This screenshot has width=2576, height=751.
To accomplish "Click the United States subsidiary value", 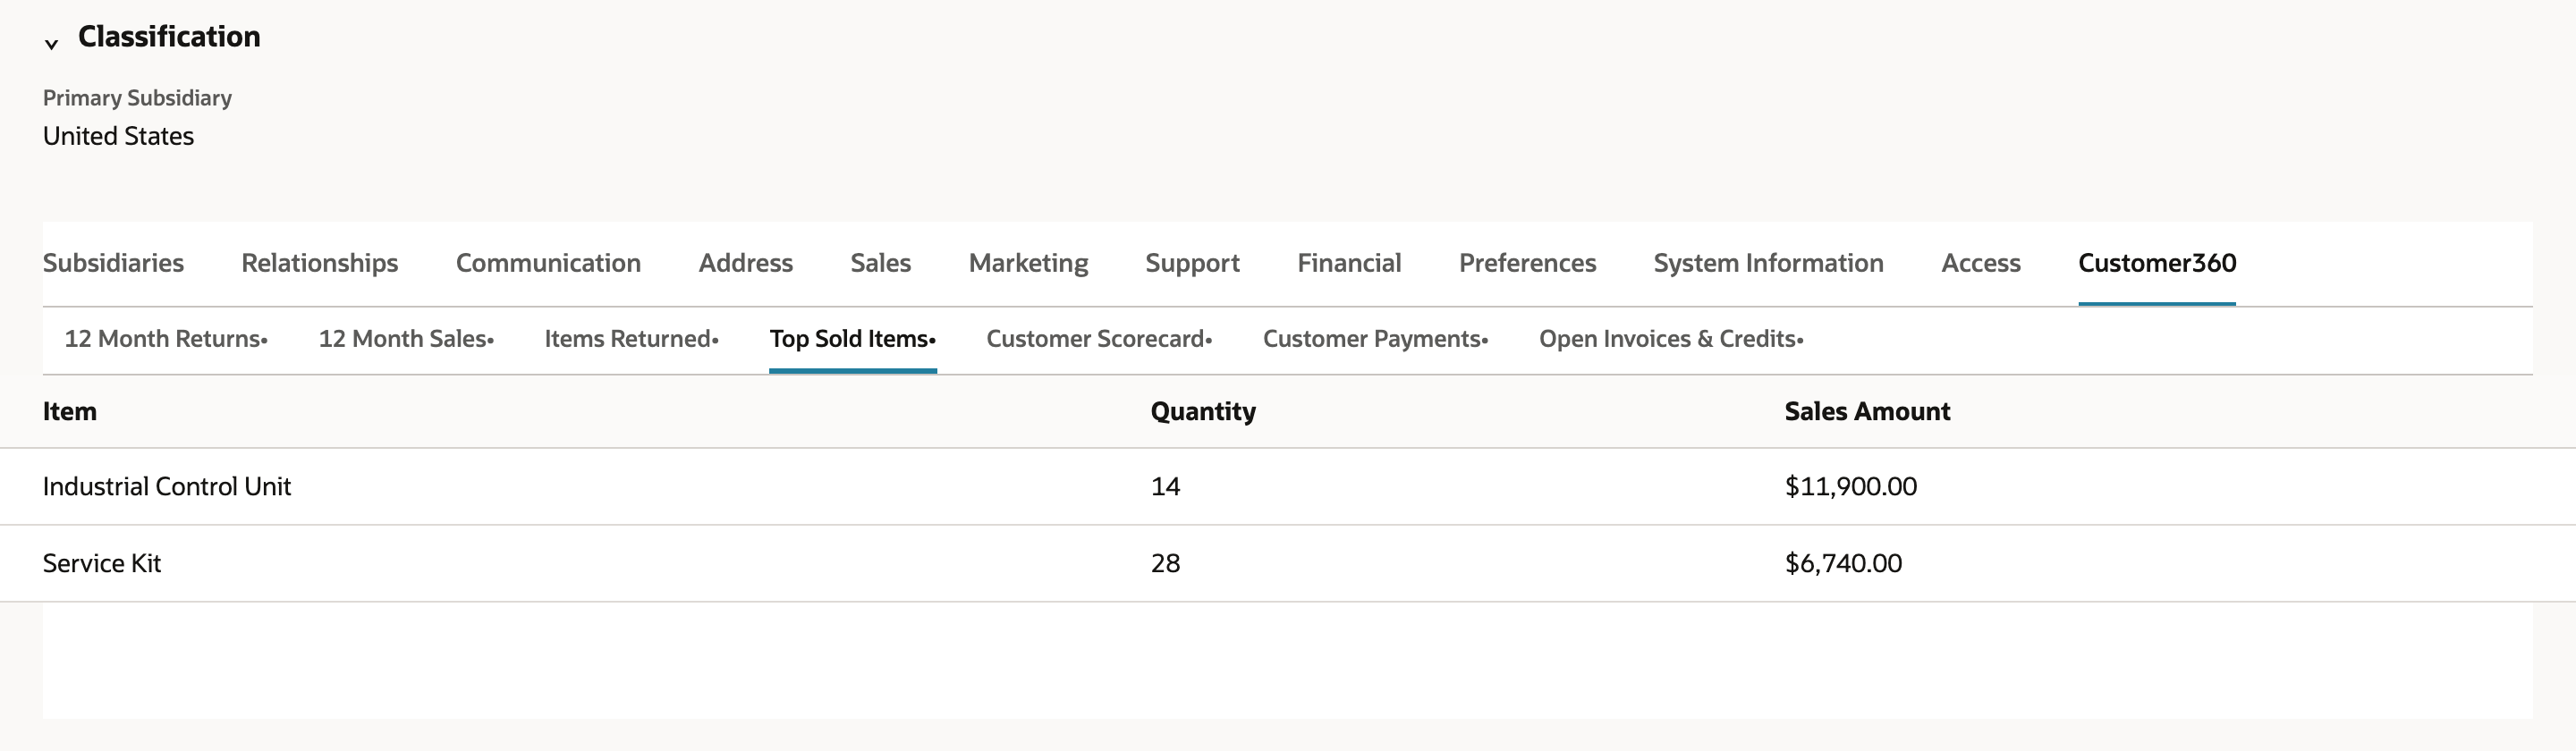I will click(118, 136).
